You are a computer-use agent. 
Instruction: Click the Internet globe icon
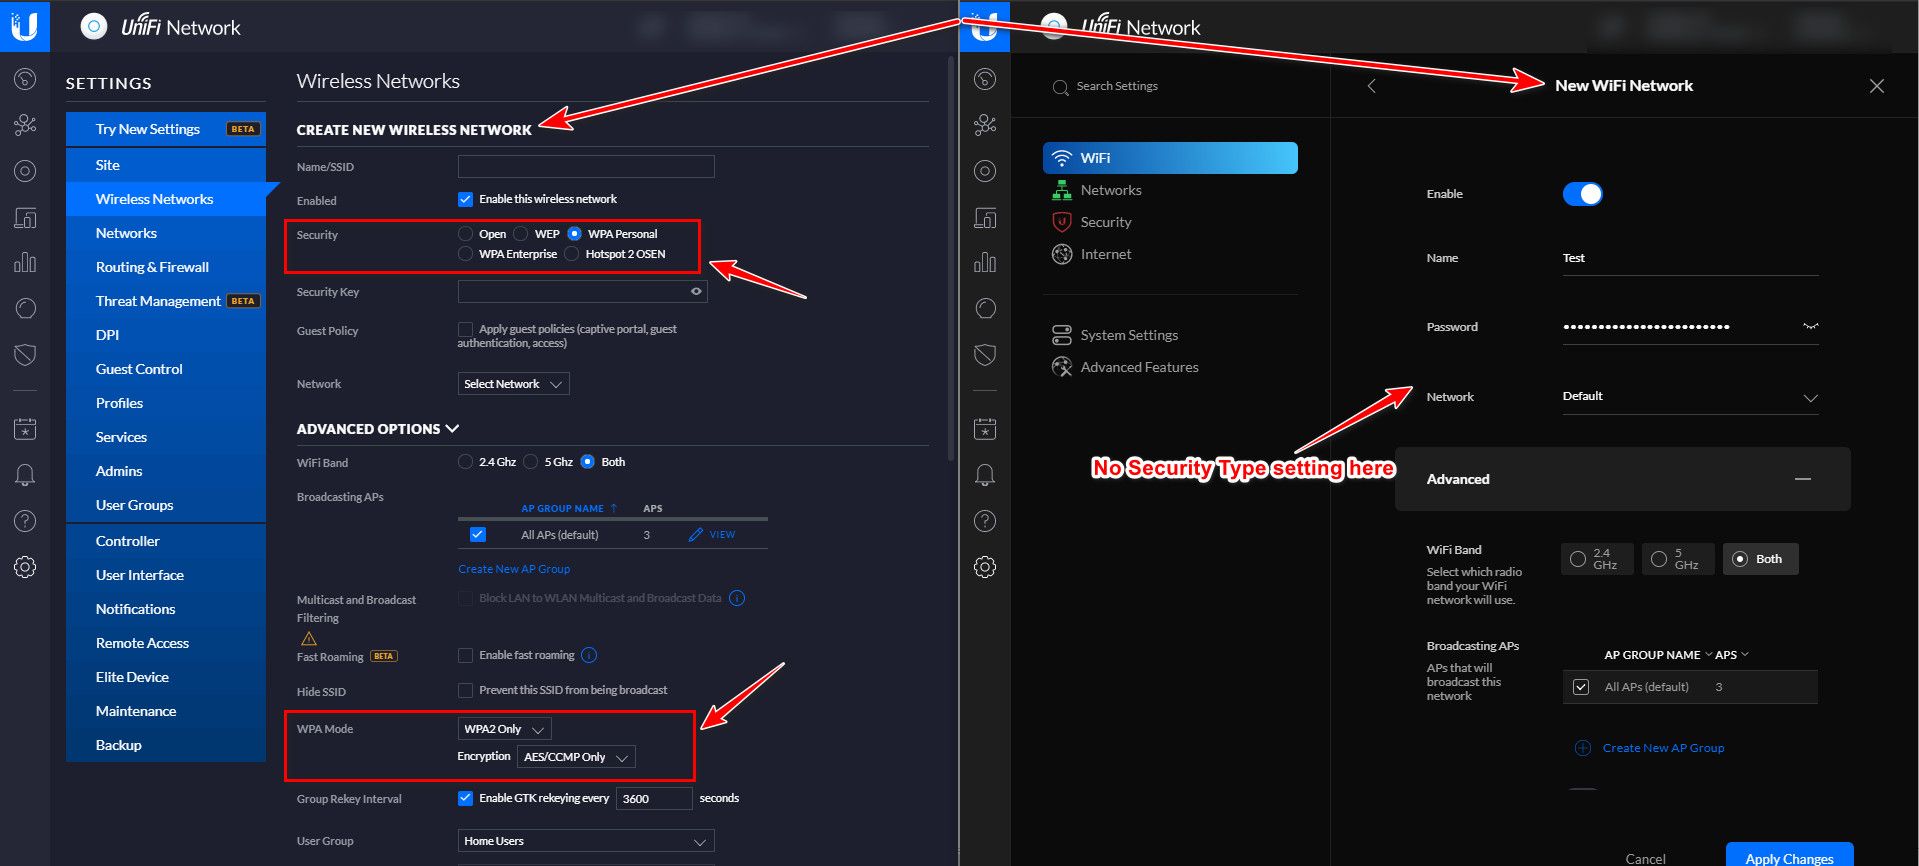[1062, 254]
